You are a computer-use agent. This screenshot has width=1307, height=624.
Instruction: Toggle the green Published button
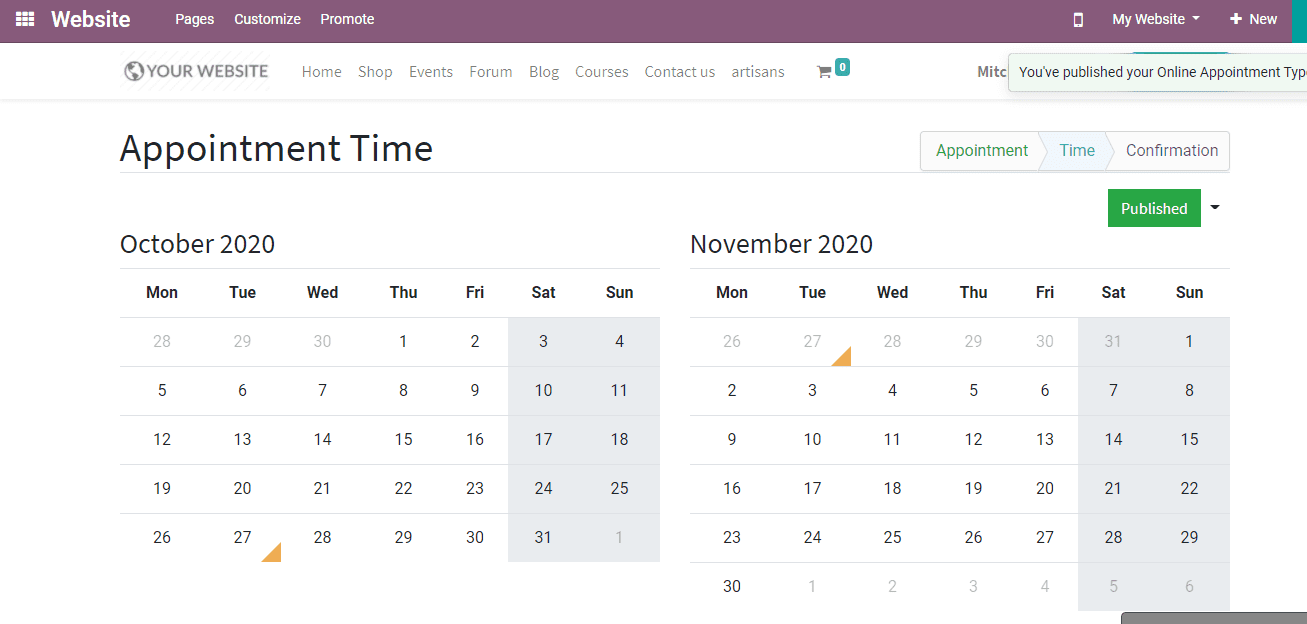point(1154,208)
